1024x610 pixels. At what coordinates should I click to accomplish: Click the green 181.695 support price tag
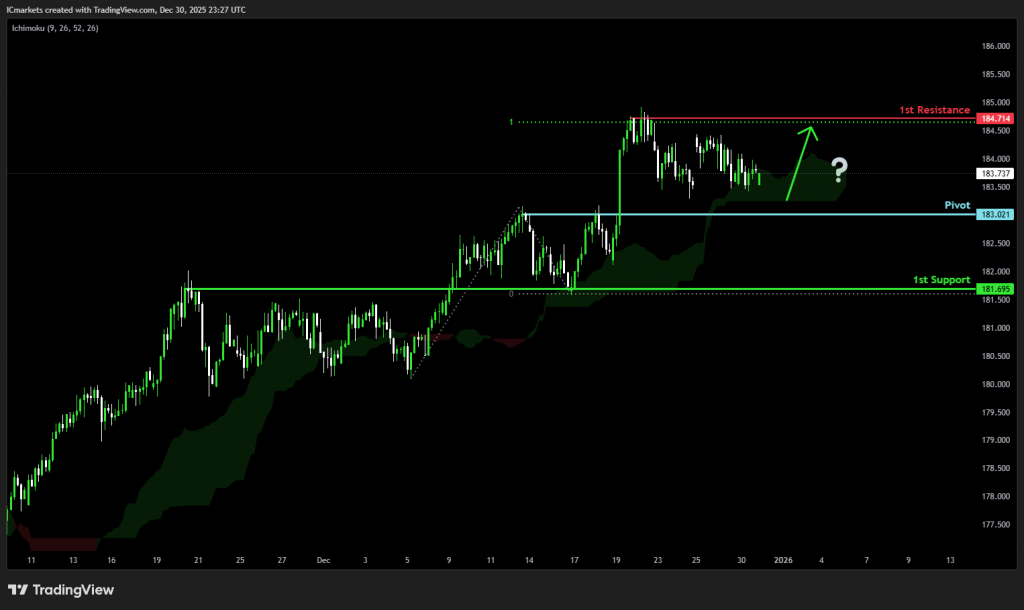(995, 289)
